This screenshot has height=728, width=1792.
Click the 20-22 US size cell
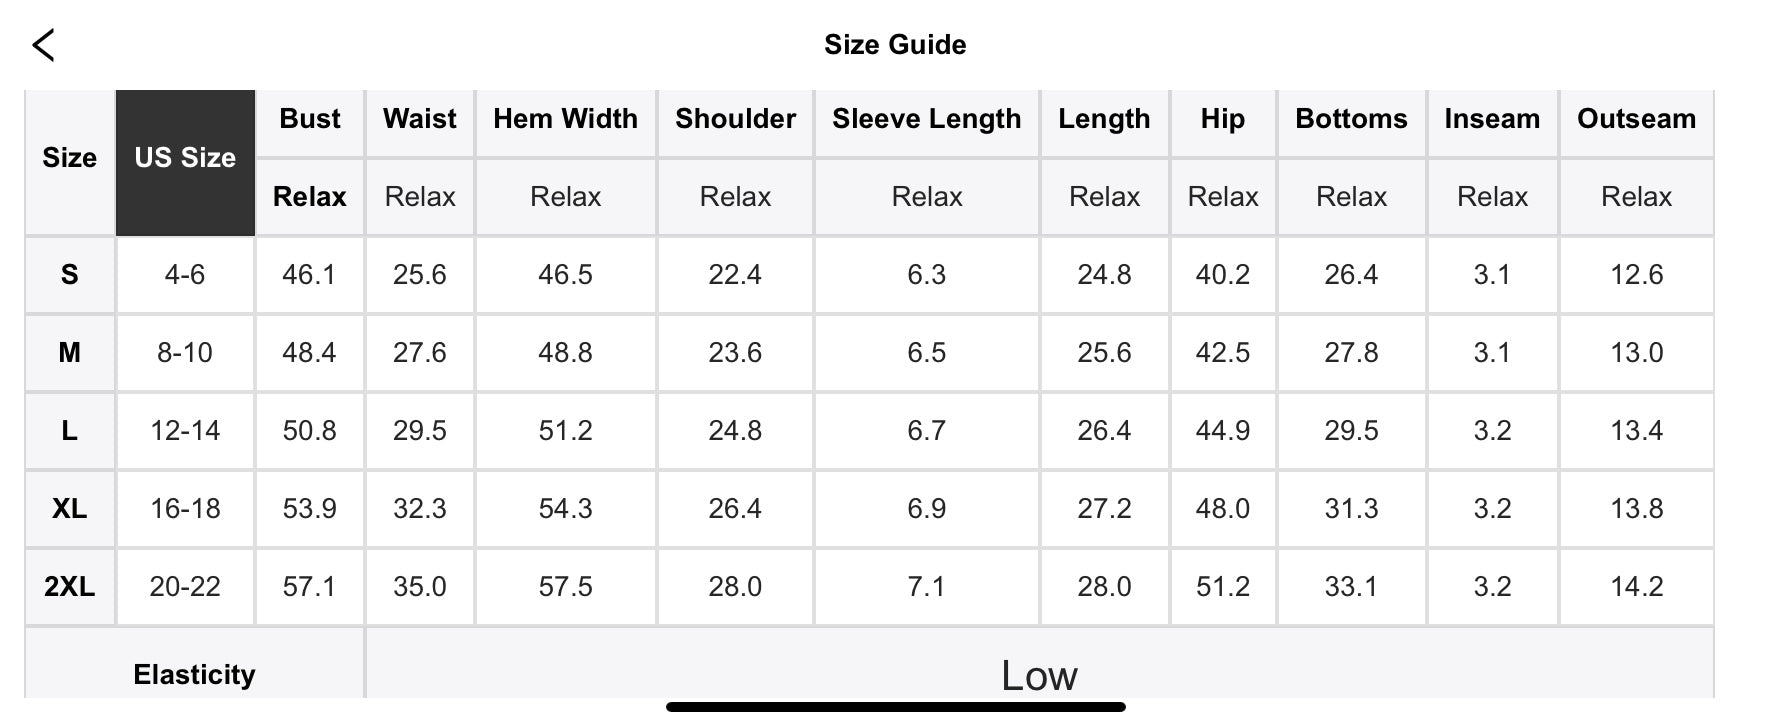(x=185, y=587)
